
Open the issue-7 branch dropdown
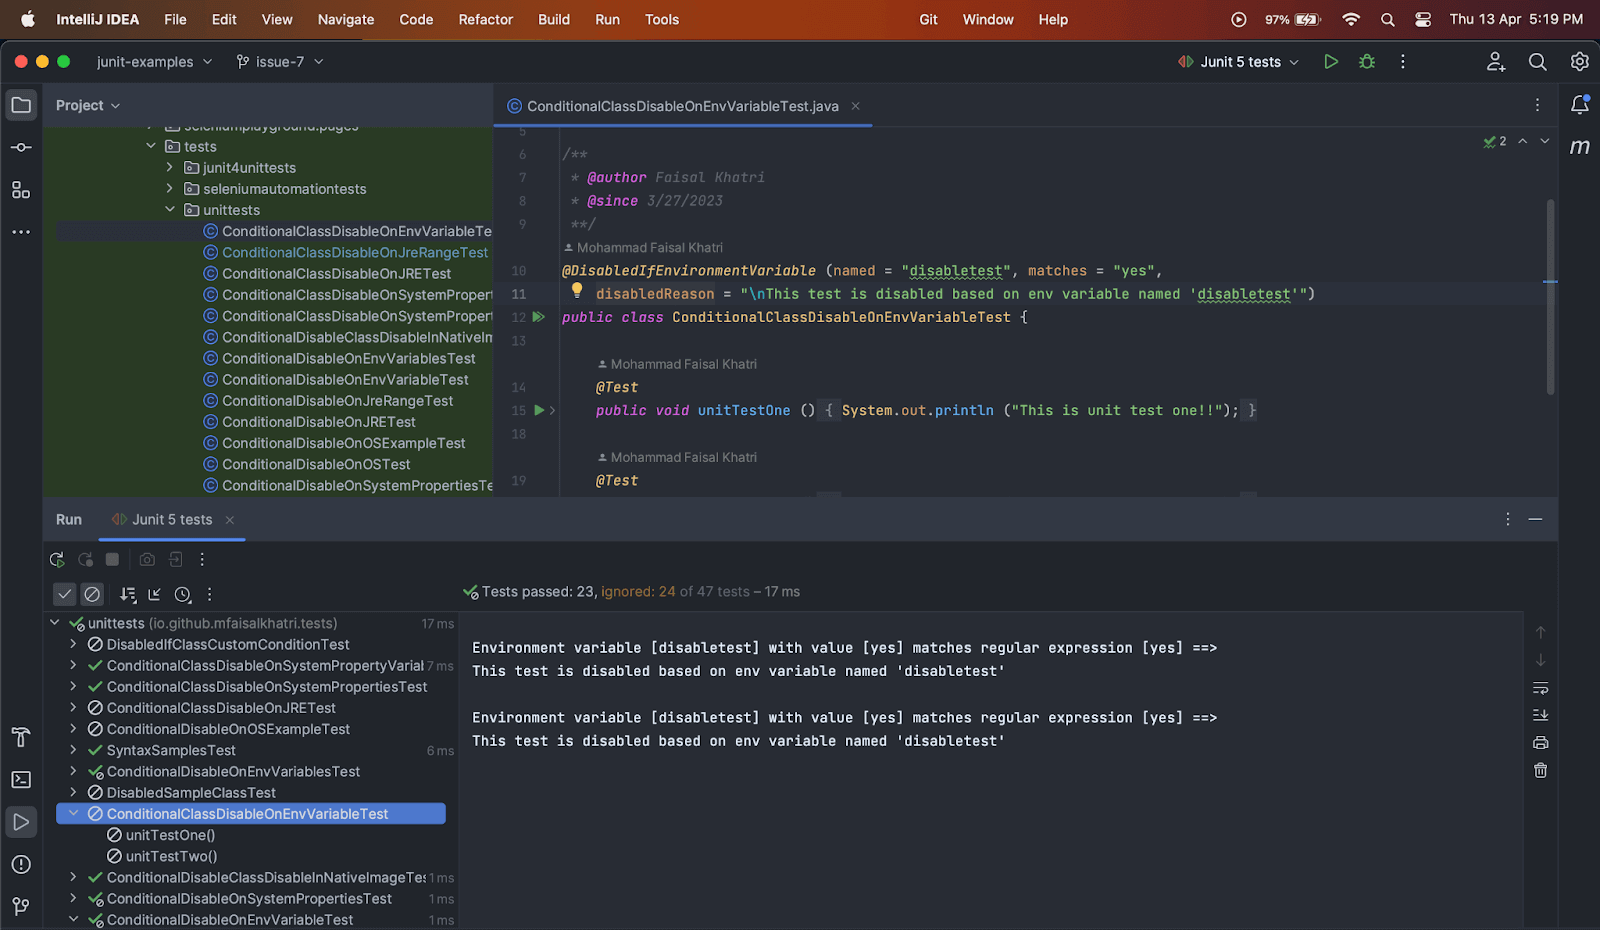280,62
